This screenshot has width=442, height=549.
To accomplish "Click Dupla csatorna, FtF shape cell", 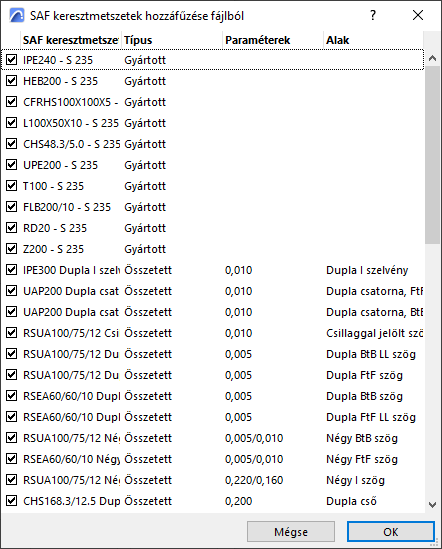I will click(374, 291).
